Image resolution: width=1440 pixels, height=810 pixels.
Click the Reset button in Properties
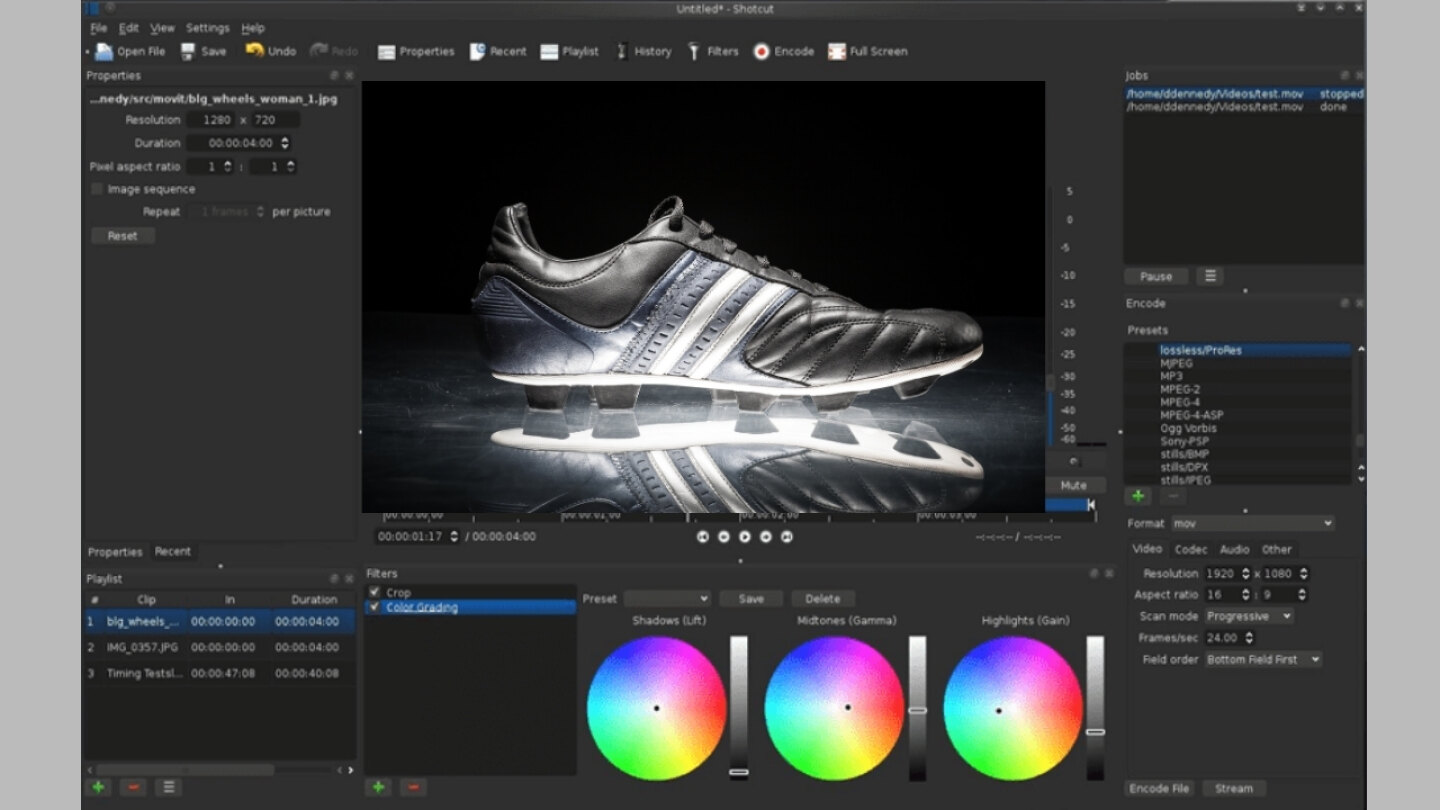[122, 236]
